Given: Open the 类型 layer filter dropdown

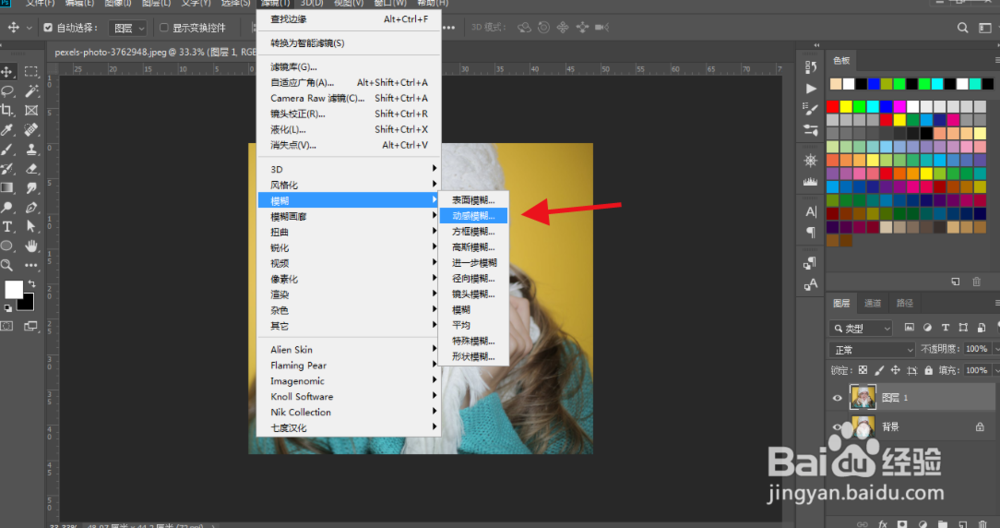Looking at the screenshot, I should click(x=860, y=328).
